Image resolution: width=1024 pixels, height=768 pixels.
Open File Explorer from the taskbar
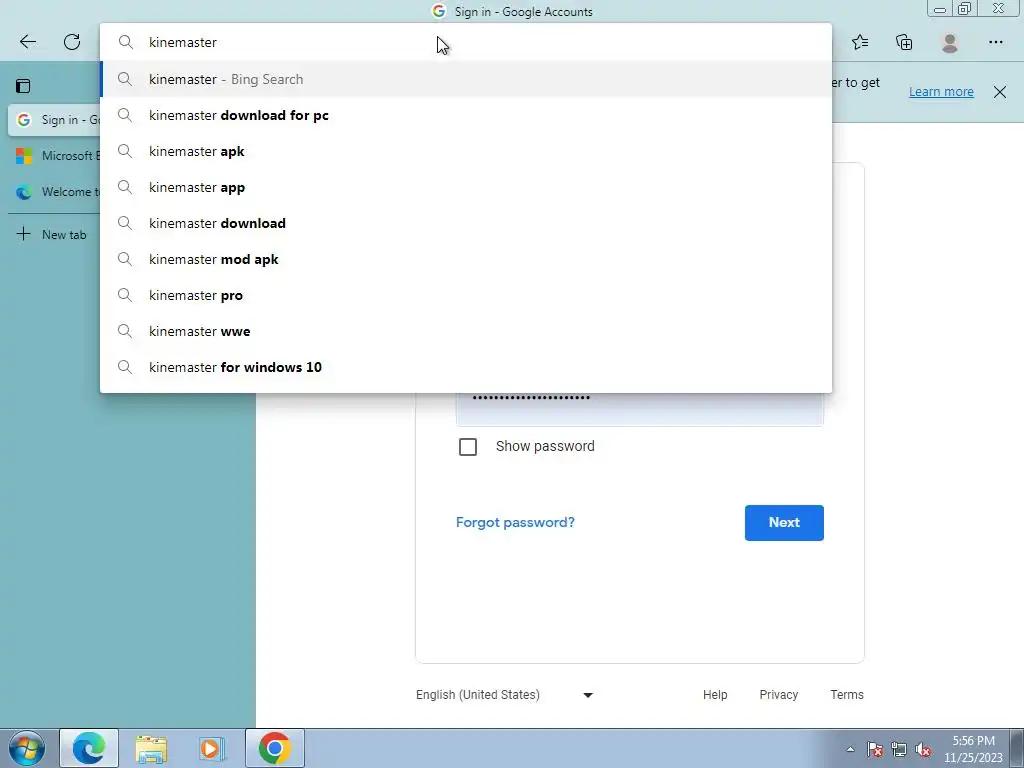[x=151, y=748]
